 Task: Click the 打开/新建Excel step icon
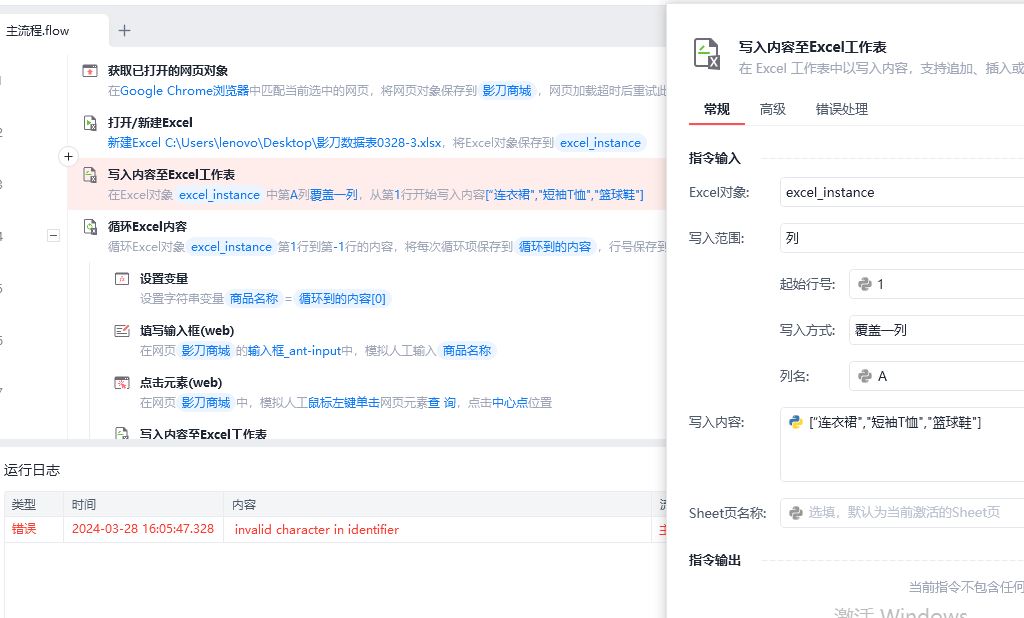[x=90, y=123]
